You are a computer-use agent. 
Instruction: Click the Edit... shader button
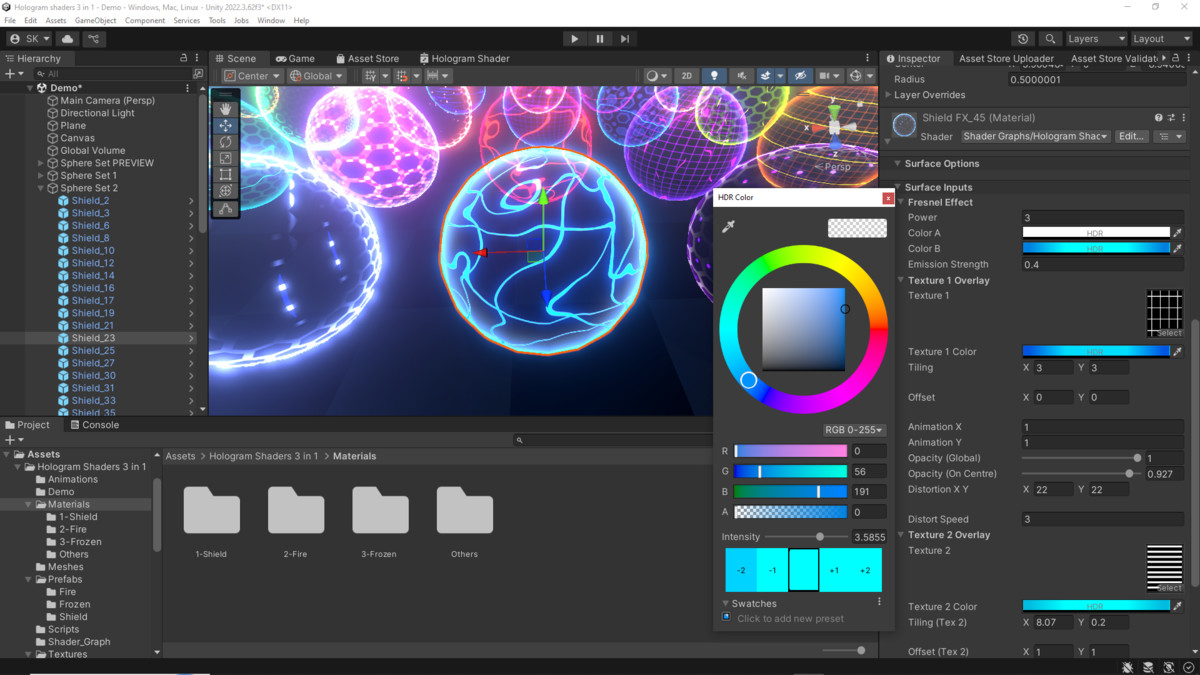click(x=1131, y=136)
